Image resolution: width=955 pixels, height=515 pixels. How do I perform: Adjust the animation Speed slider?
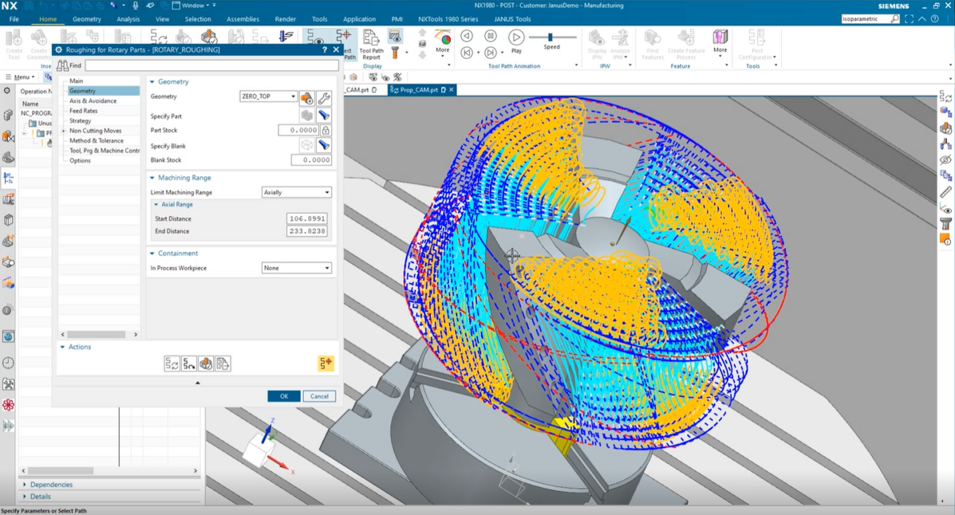(550, 37)
